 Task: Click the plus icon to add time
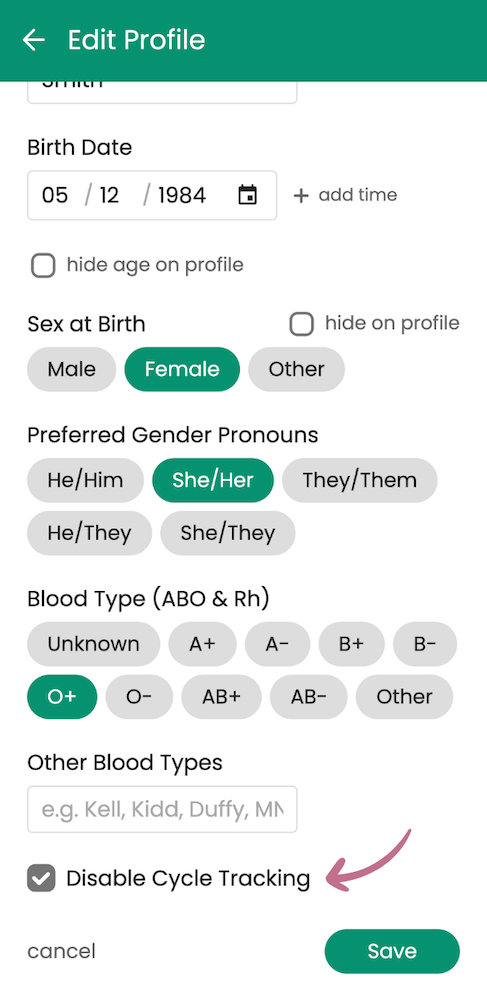(x=300, y=195)
